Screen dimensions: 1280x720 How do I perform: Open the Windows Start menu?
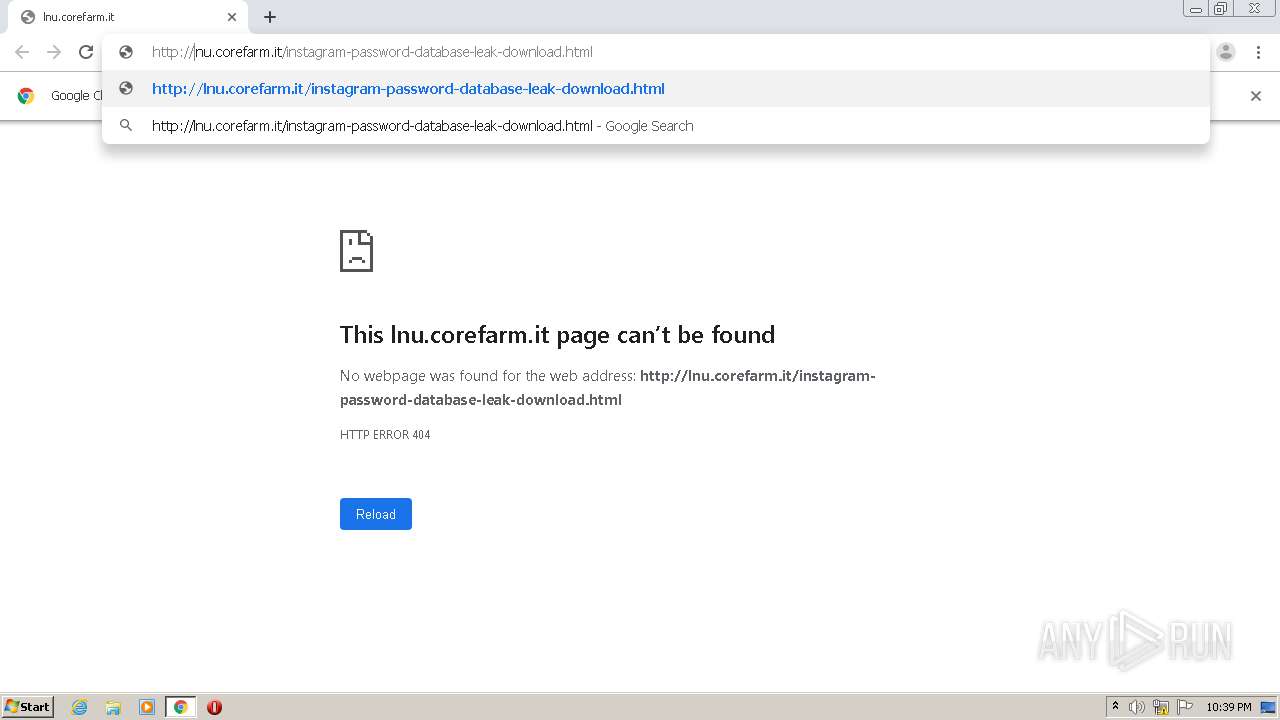coord(28,706)
